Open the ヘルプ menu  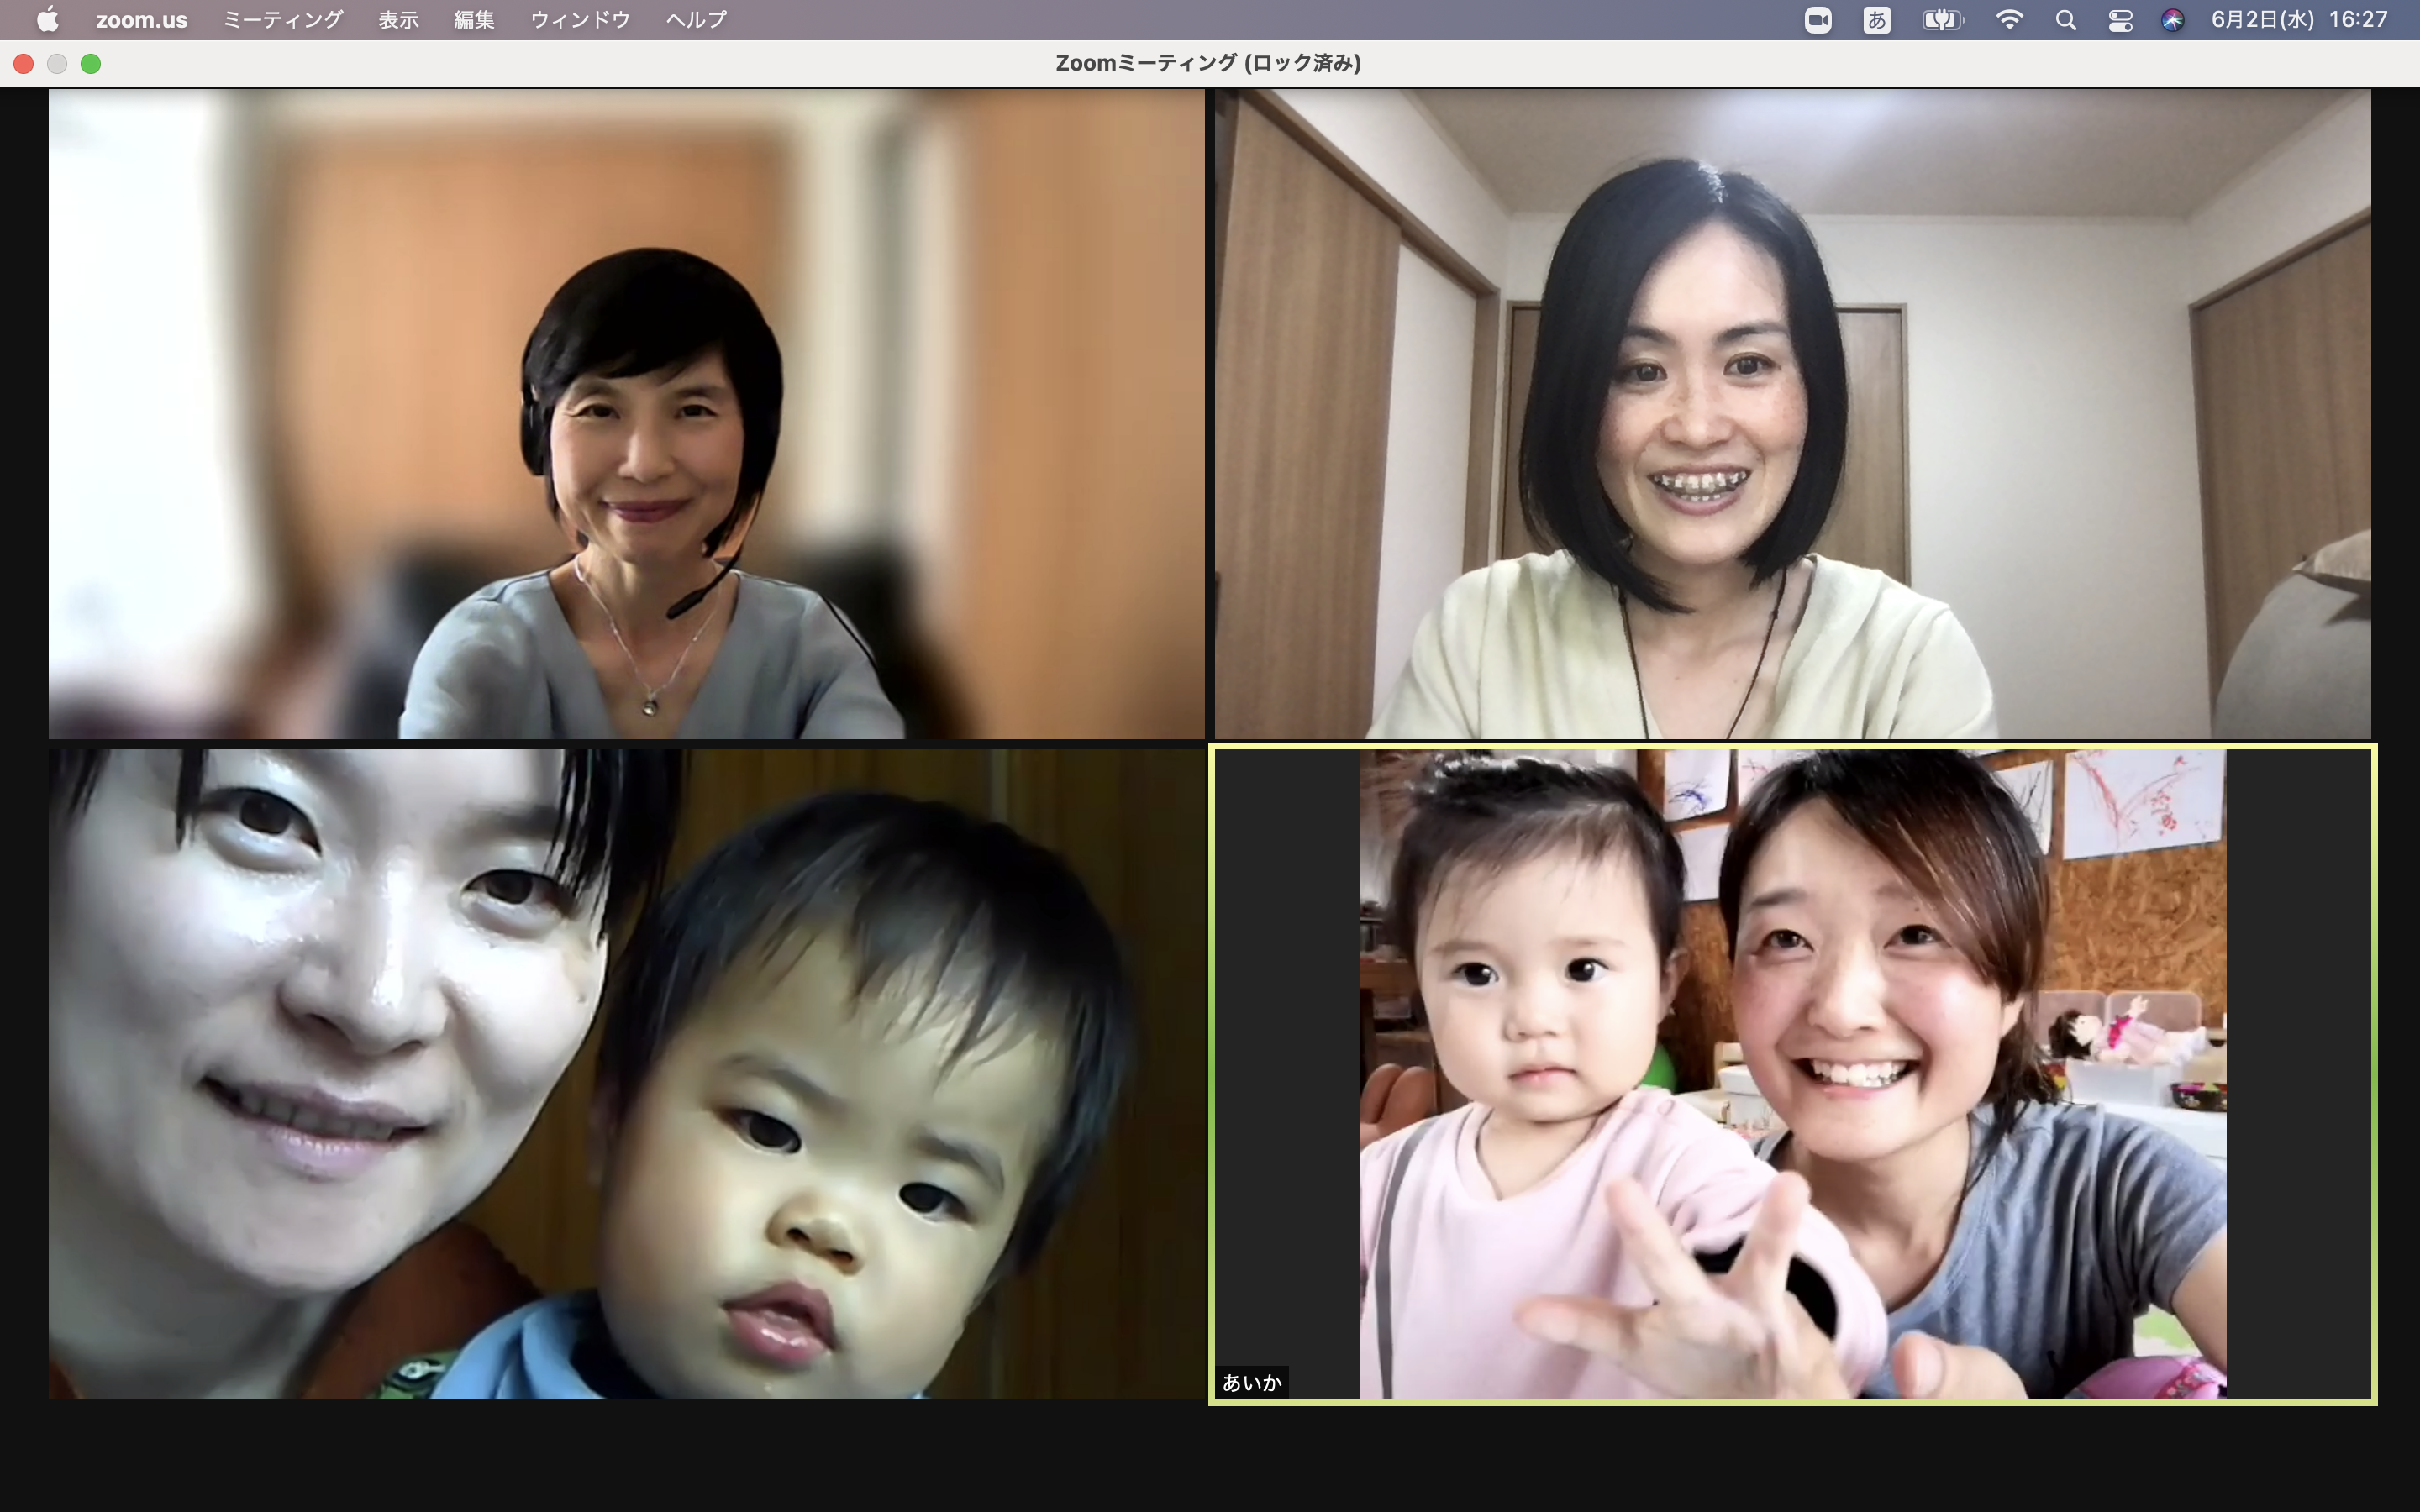coord(696,20)
